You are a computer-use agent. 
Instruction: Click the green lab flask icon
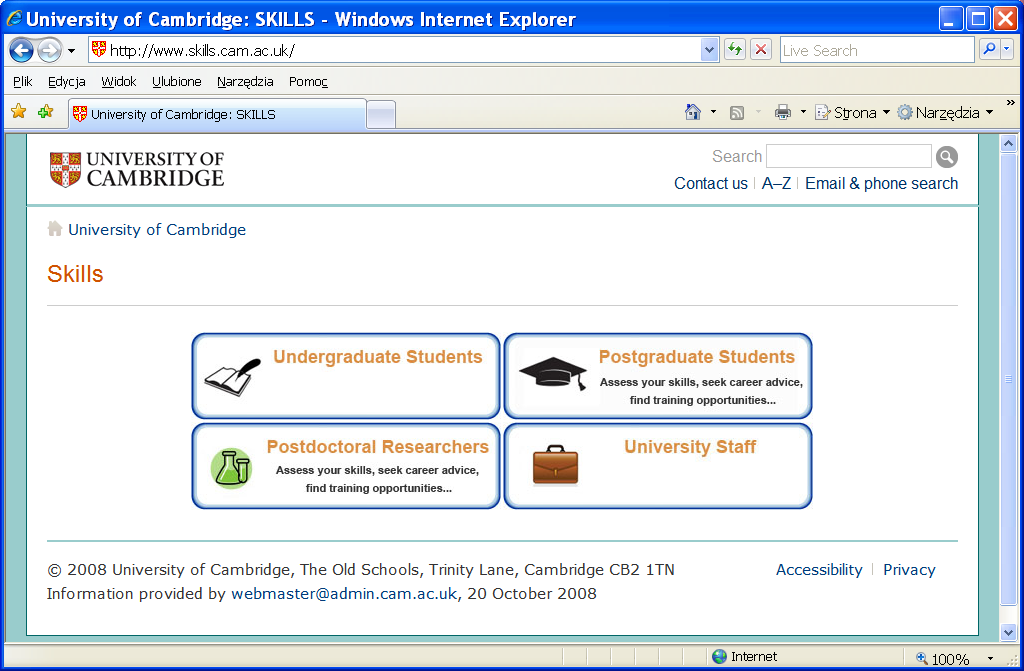[231, 468]
